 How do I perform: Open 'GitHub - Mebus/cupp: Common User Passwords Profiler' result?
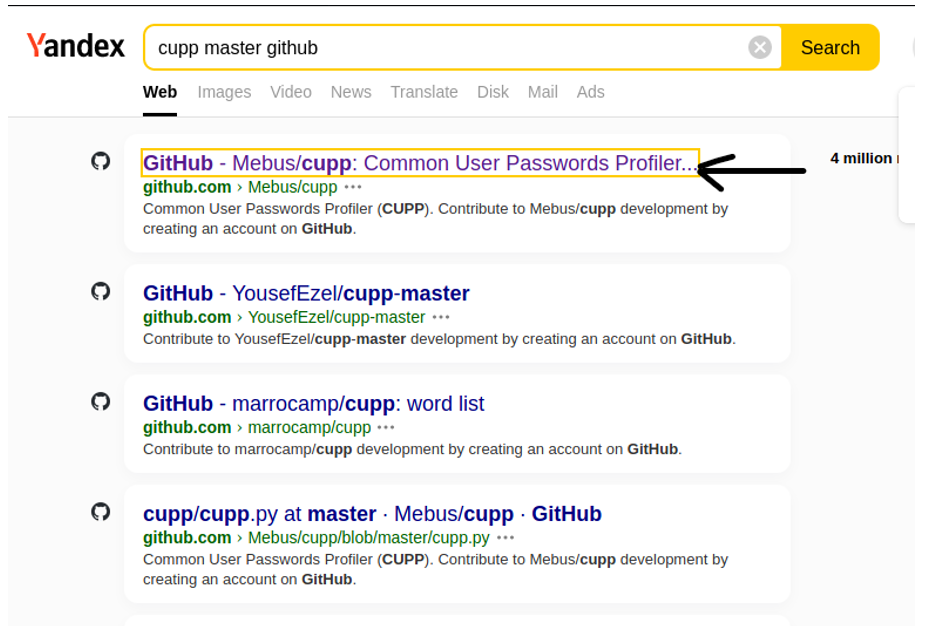click(x=420, y=163)
